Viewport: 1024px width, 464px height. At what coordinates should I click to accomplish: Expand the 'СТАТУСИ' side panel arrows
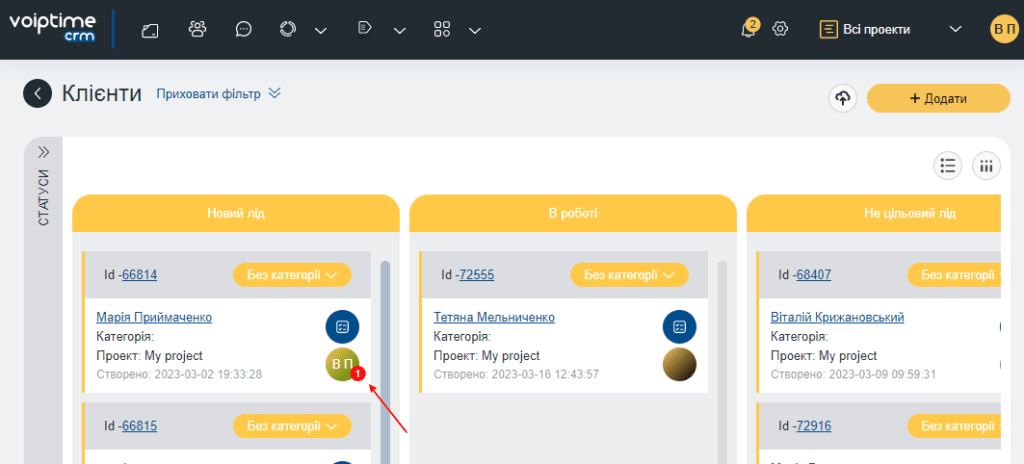click(x=44, y=152)
